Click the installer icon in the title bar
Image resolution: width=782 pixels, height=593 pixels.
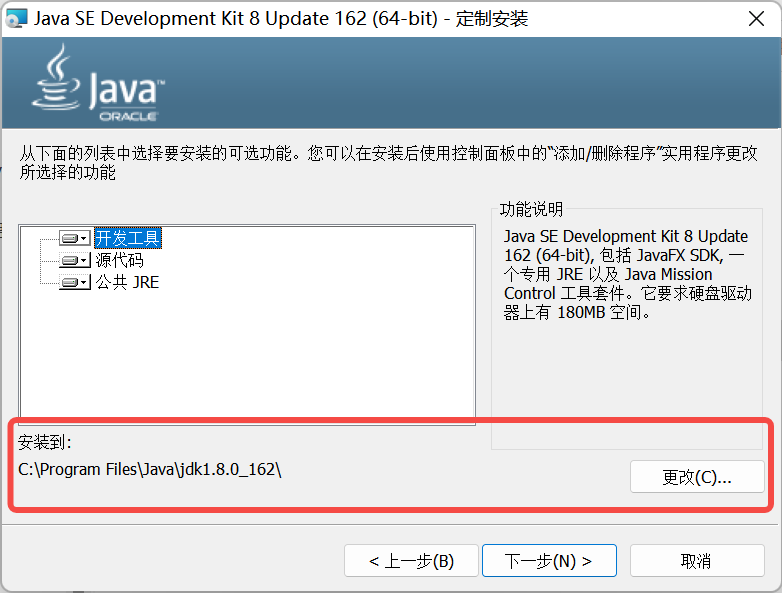tap(15, 19)
